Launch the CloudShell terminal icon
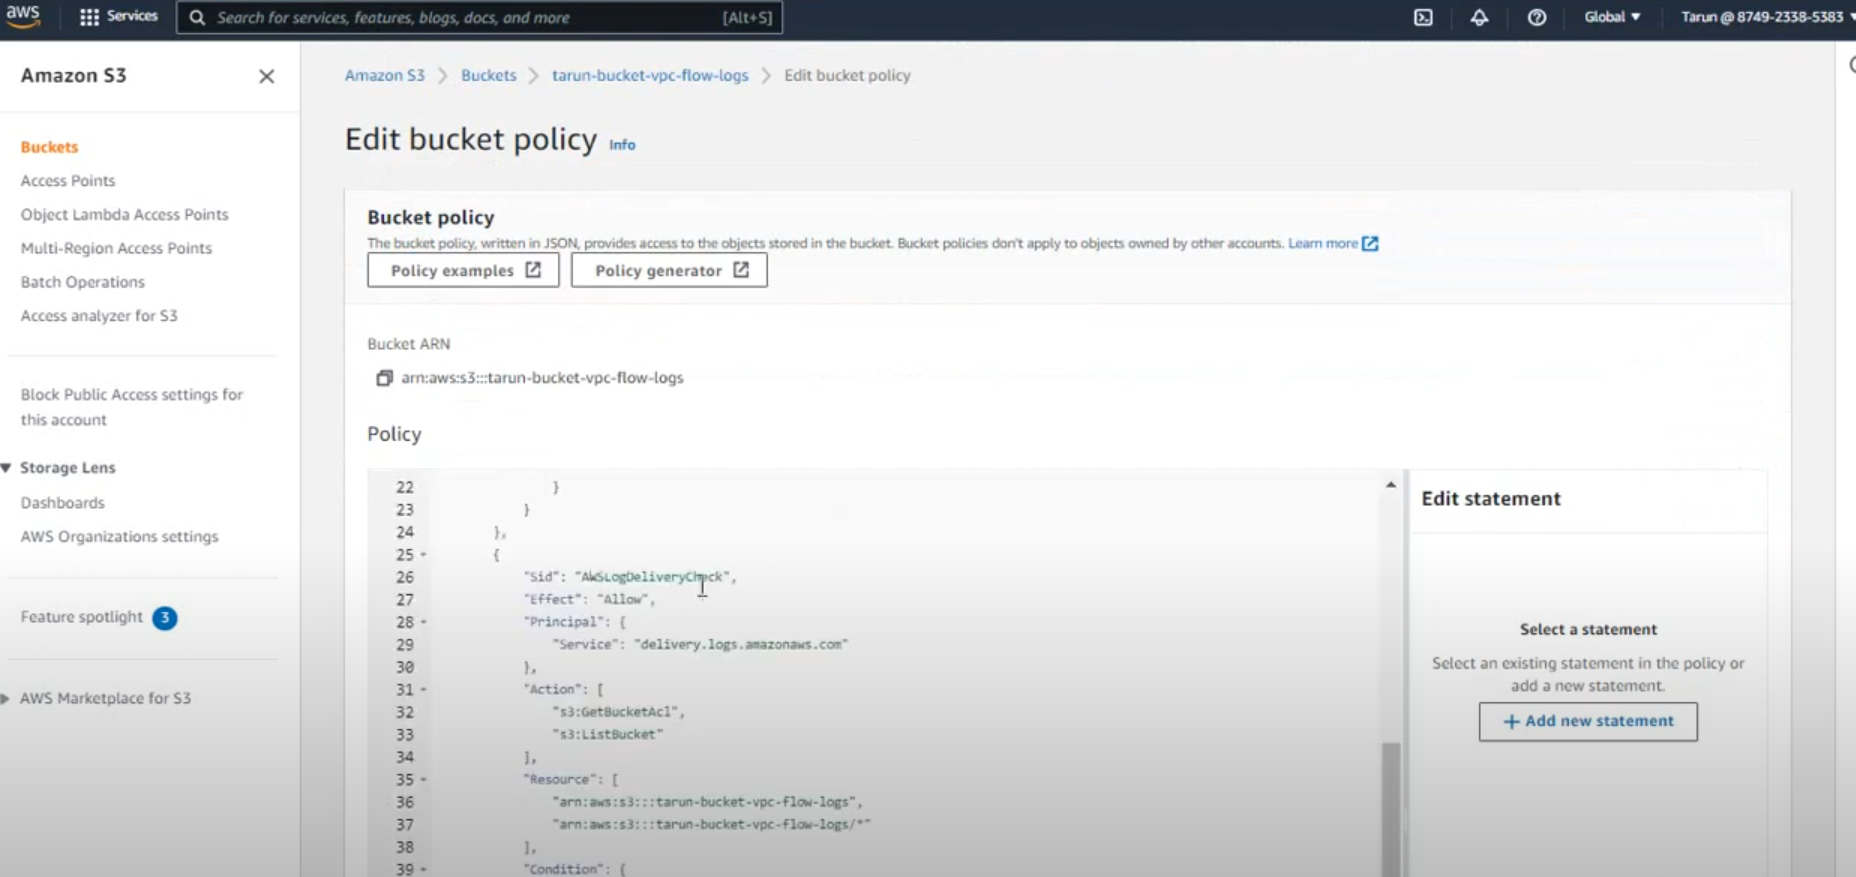The width and height of the screenshot is (1856, 877). 1423,17
